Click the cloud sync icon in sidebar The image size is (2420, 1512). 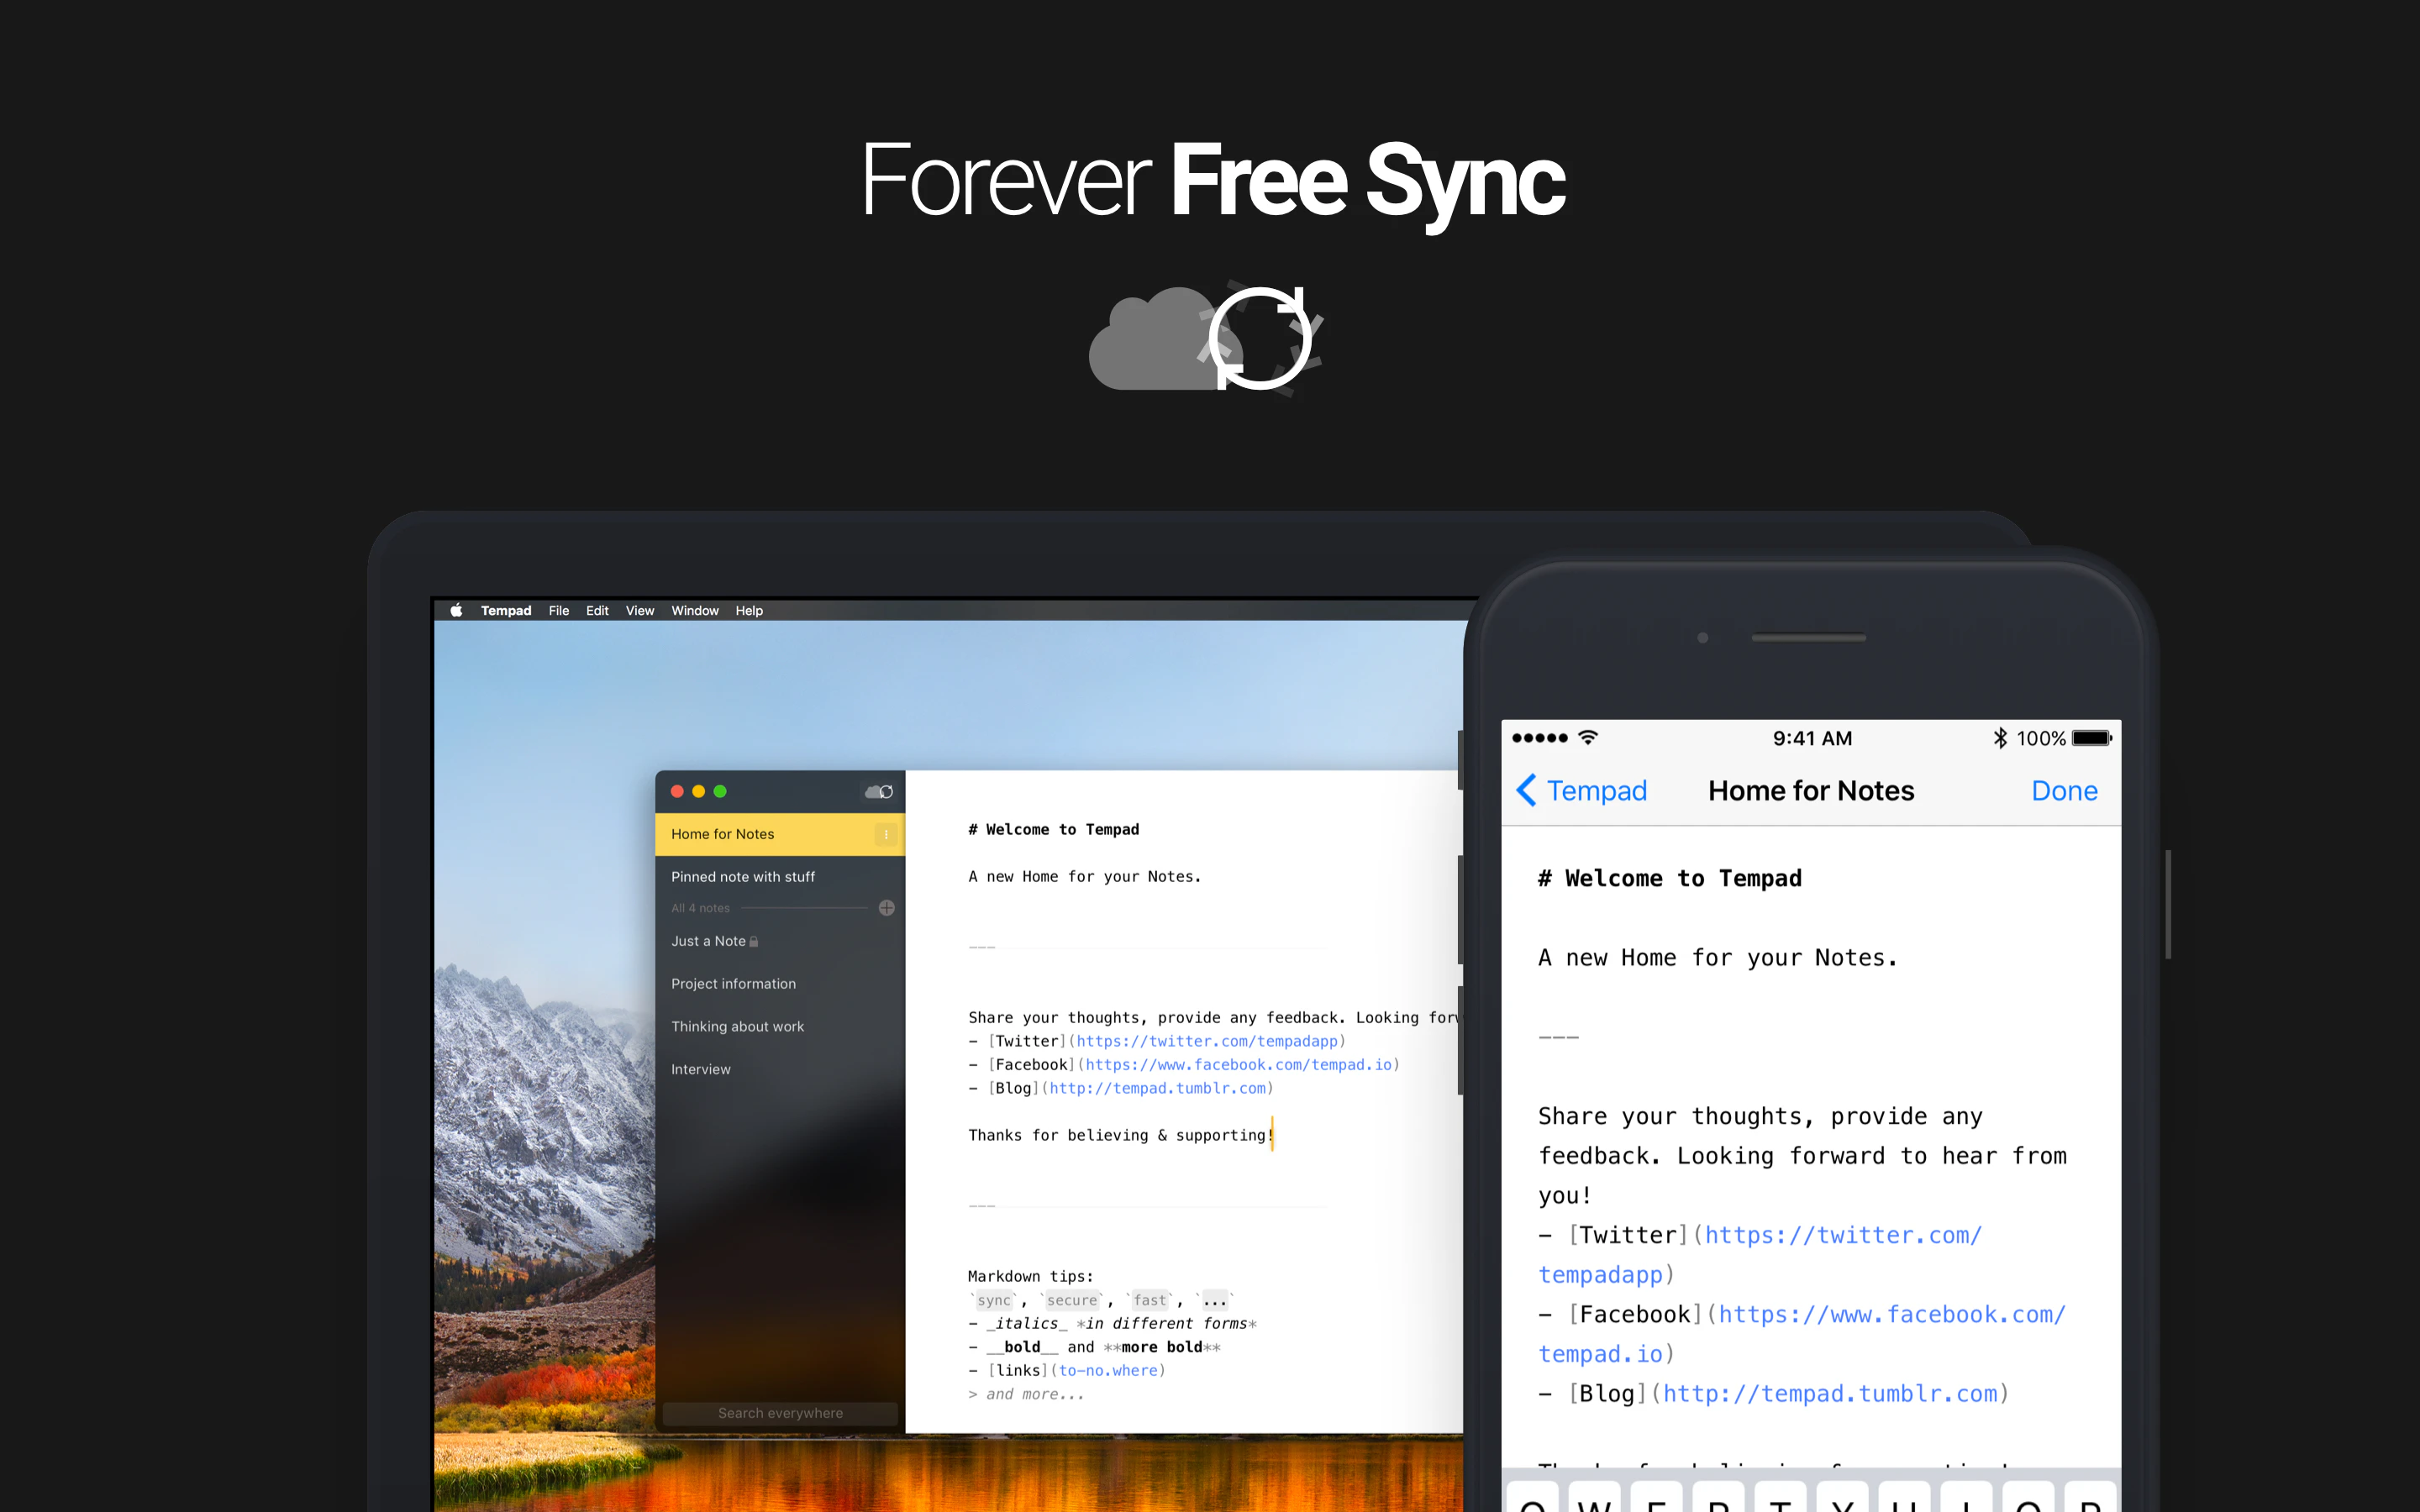click(x=878, y=791)
